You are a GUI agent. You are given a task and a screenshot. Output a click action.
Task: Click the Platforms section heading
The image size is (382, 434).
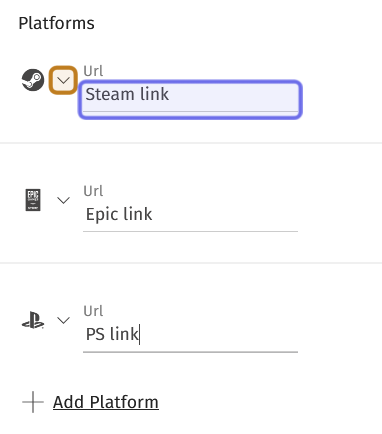point(56,23)
